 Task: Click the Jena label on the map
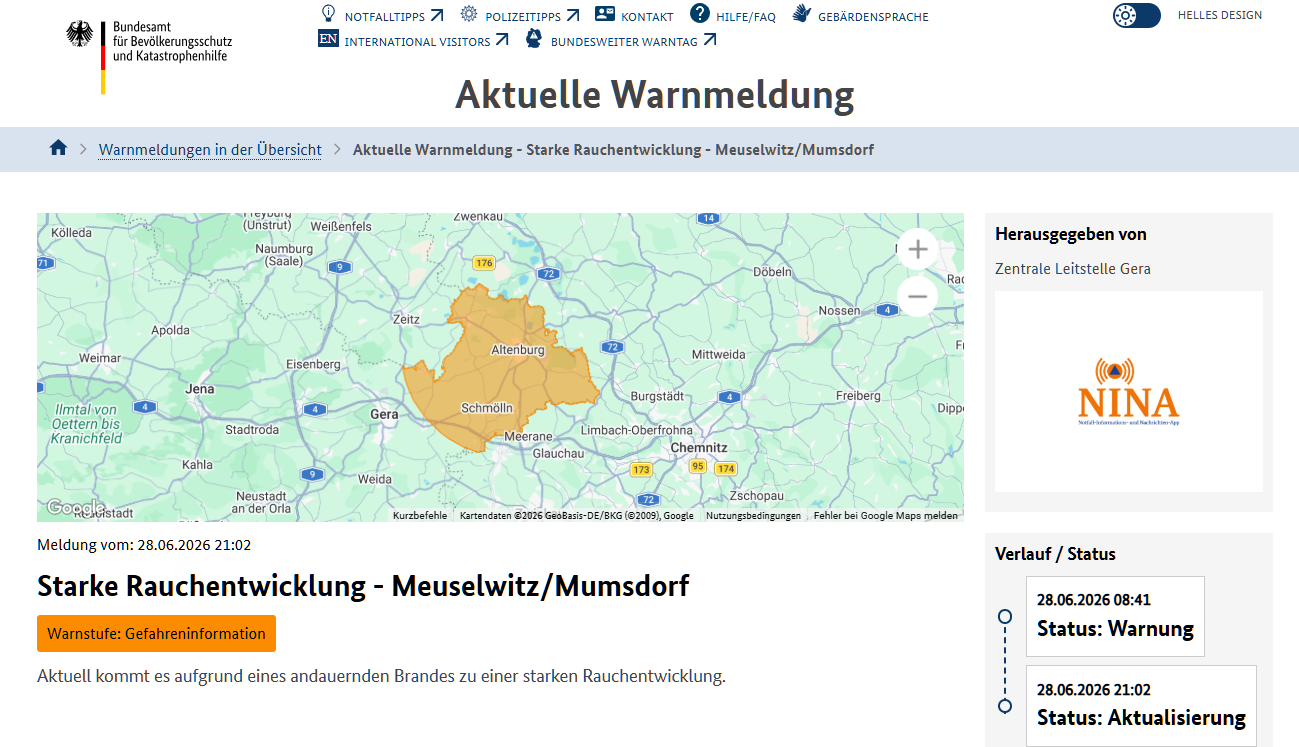[x=200, y=389]
